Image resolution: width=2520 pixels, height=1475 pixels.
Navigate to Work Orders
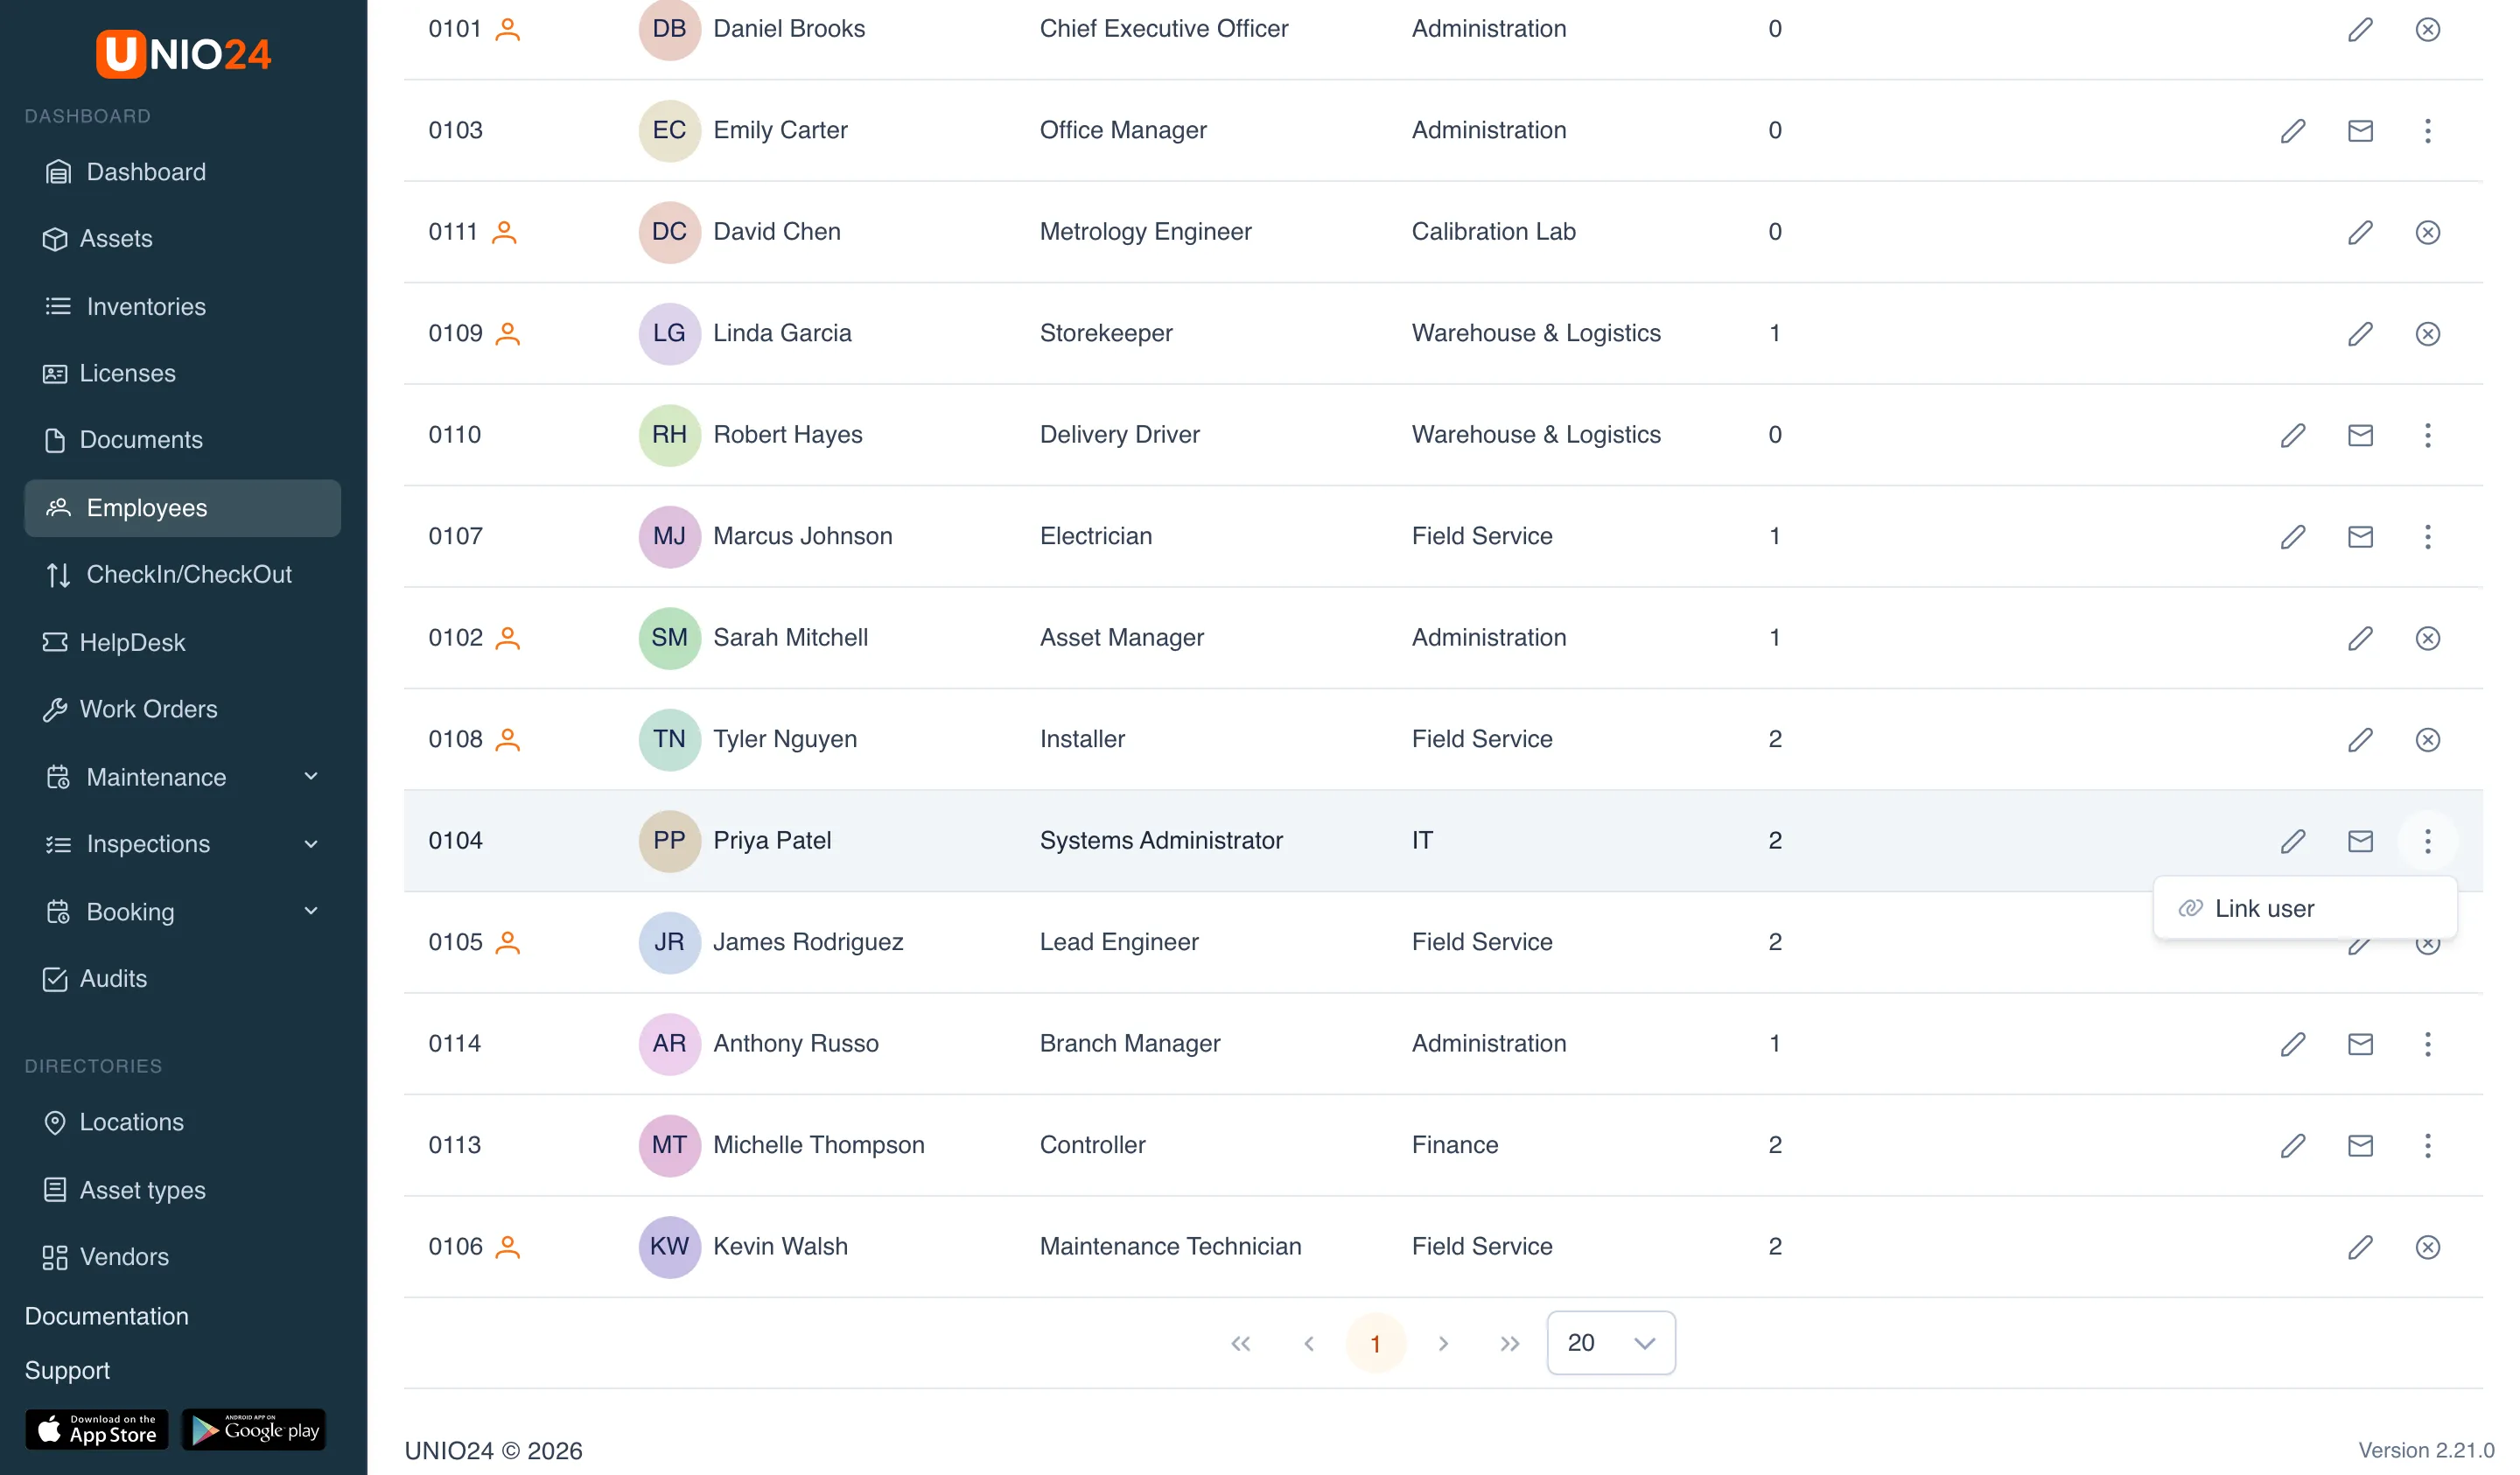click(x=182, y=709)
